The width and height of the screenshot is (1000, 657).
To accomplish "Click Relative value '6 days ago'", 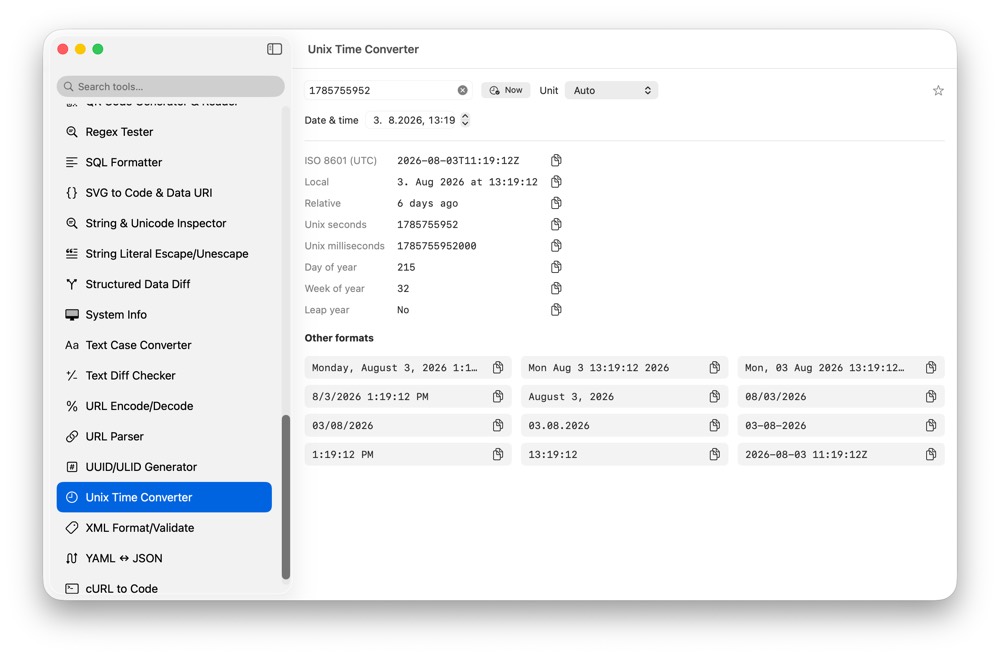I will [x=427, y=203].
